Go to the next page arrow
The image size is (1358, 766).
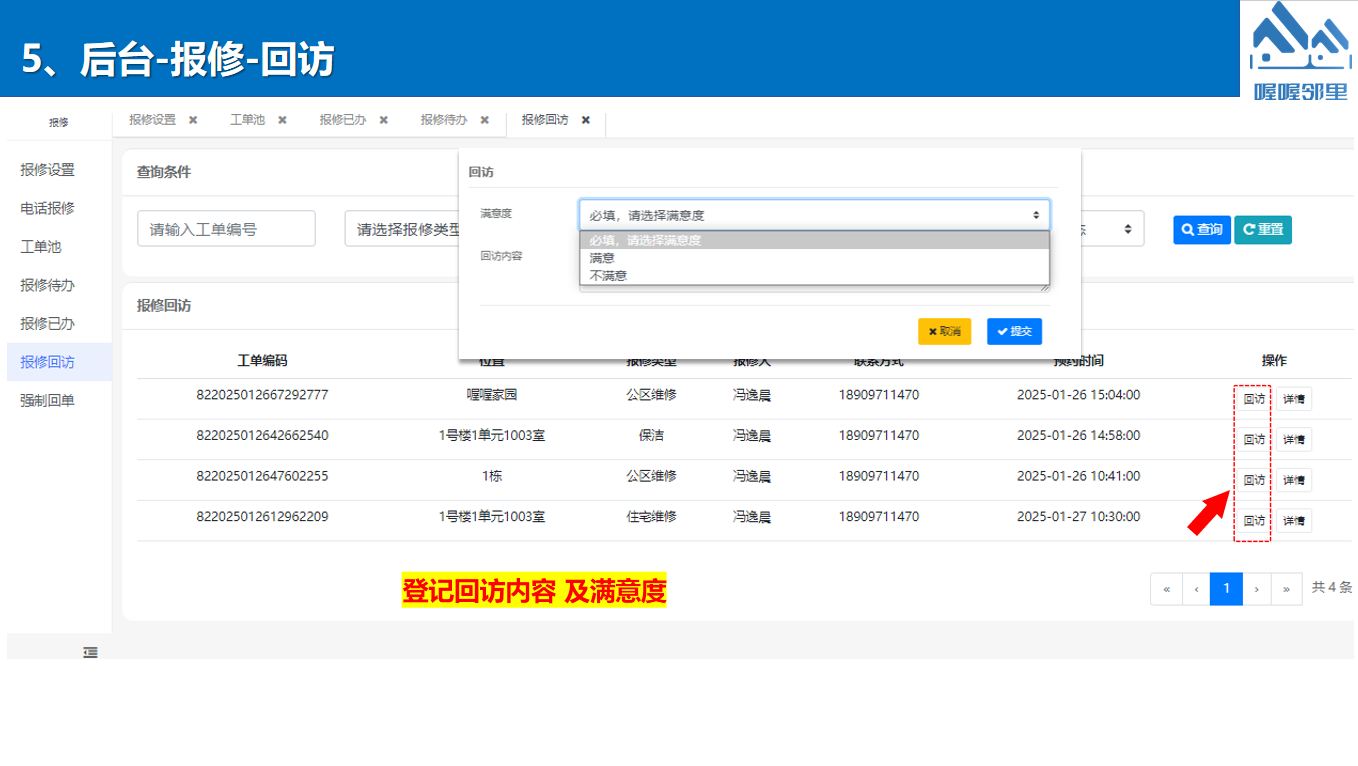(x=1257, y=589)
